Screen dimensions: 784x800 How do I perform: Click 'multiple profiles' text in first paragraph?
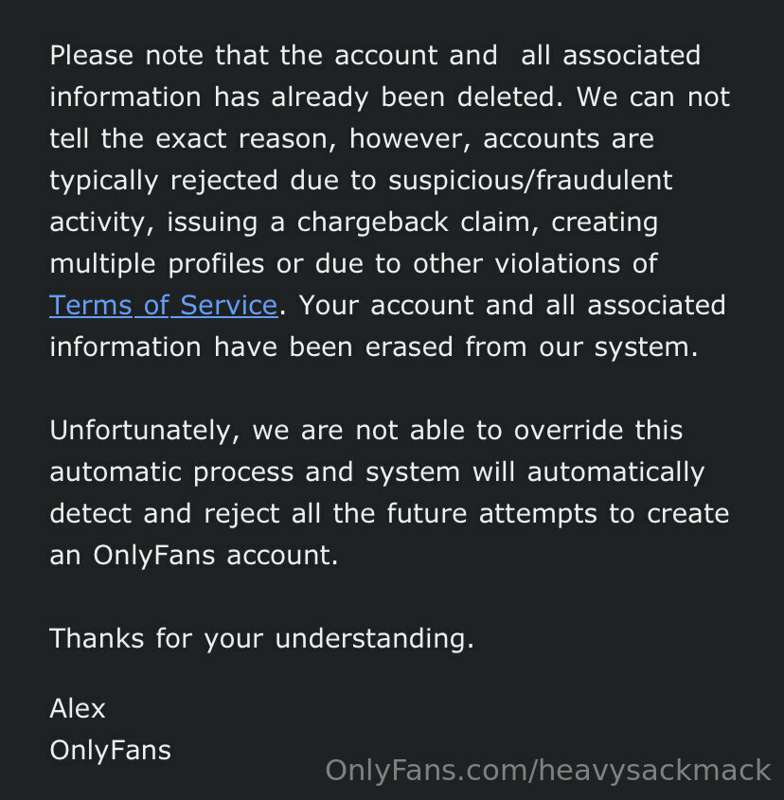(x=157, y=264)
